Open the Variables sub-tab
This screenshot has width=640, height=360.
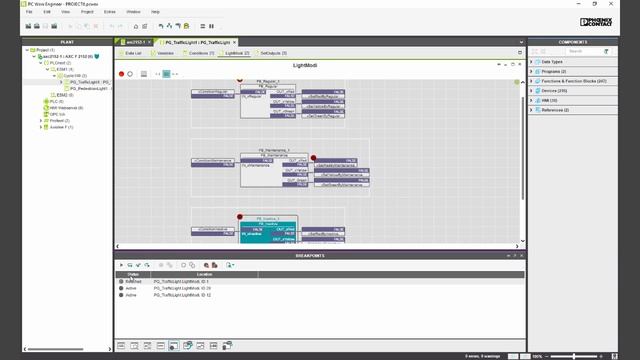click(162, 53)
